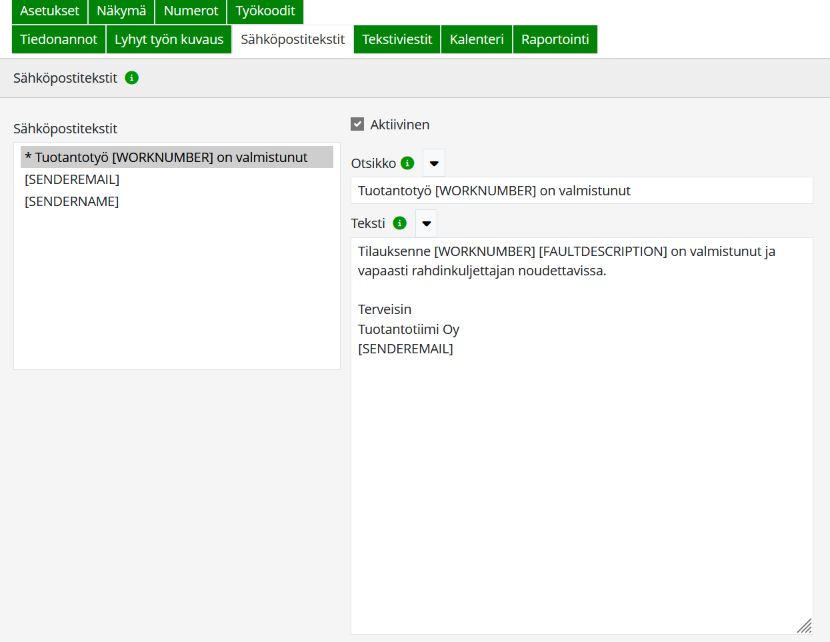The width and height of the screenshot is (830, 642).
Task: Click info icon beside Sähköpostitekstit heading
Action: click(x=132, y=77)
